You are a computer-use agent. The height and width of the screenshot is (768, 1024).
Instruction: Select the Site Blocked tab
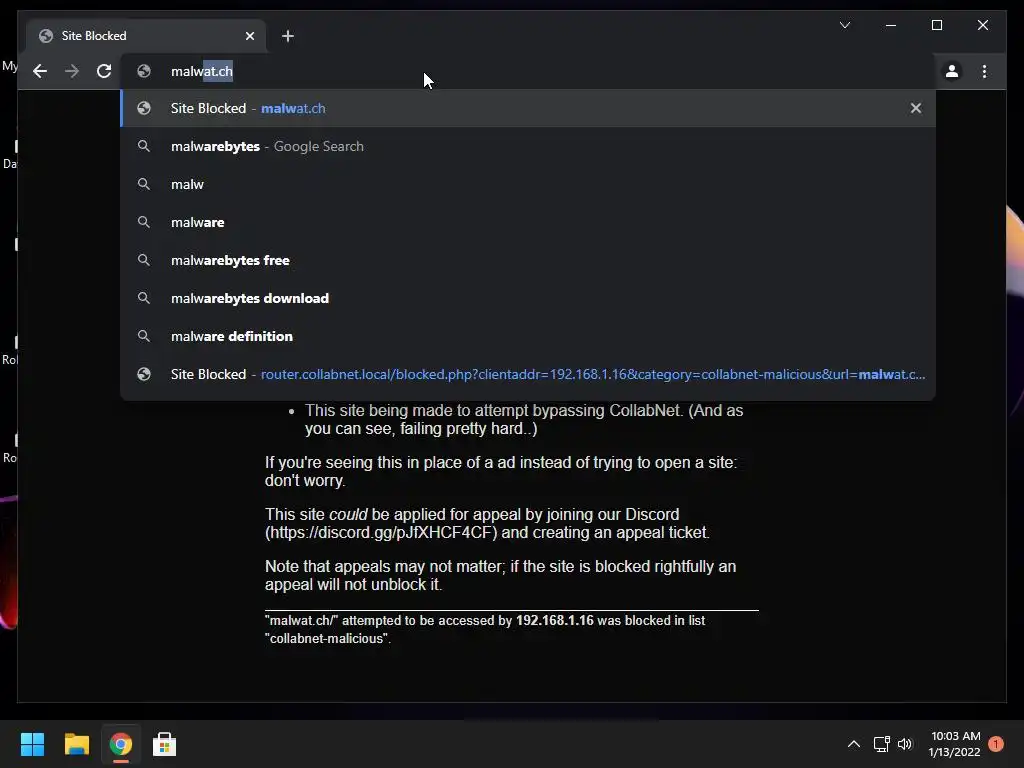[x=146, y=36]
